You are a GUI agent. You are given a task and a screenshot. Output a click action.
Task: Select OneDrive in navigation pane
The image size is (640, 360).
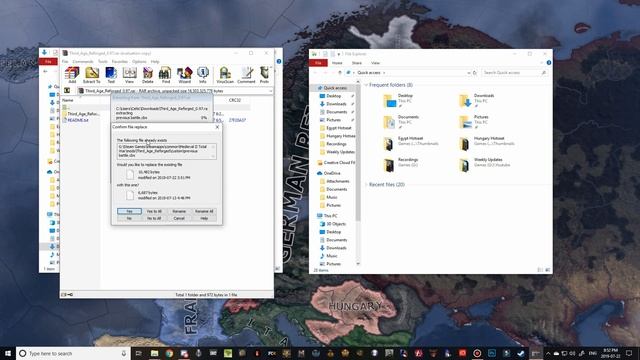tap(332, 173)
